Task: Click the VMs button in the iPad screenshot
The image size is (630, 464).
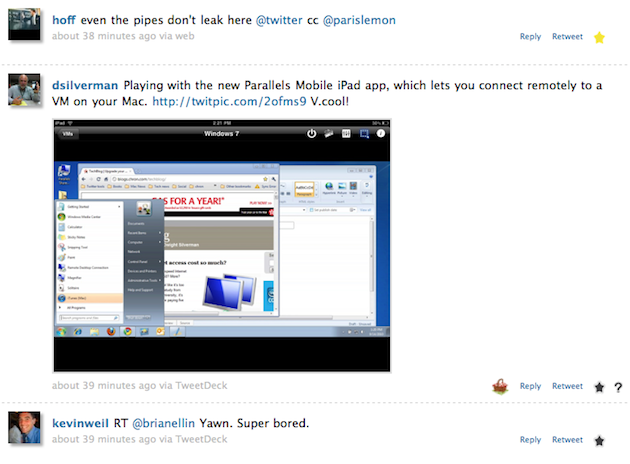Action: coord(68,134)
